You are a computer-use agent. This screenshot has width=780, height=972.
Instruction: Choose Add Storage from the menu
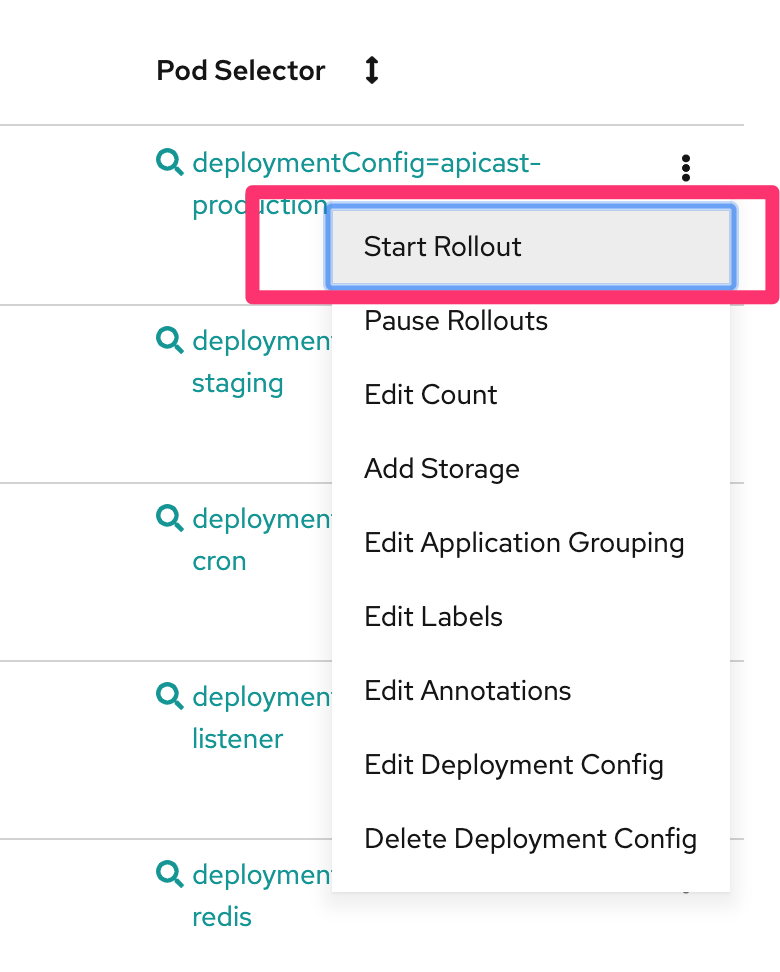click(x=531, y=469)
